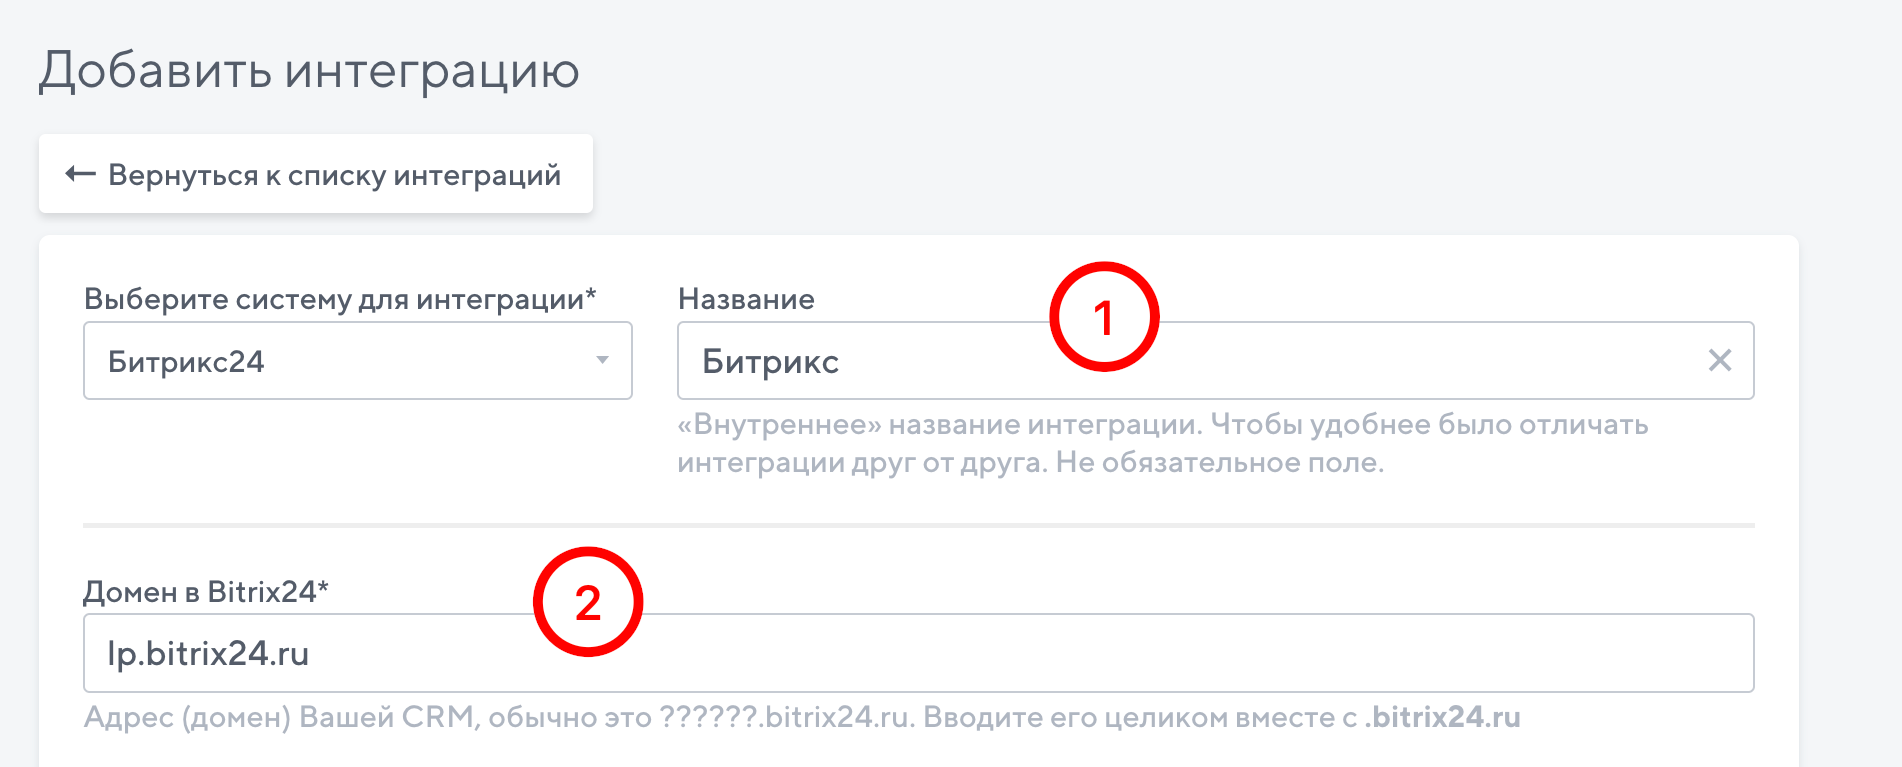The width and height of the screenshot is (1902, 767).
Task: Click the ??????.bitrix24.ru example in hint
Action: coord(784,718)
